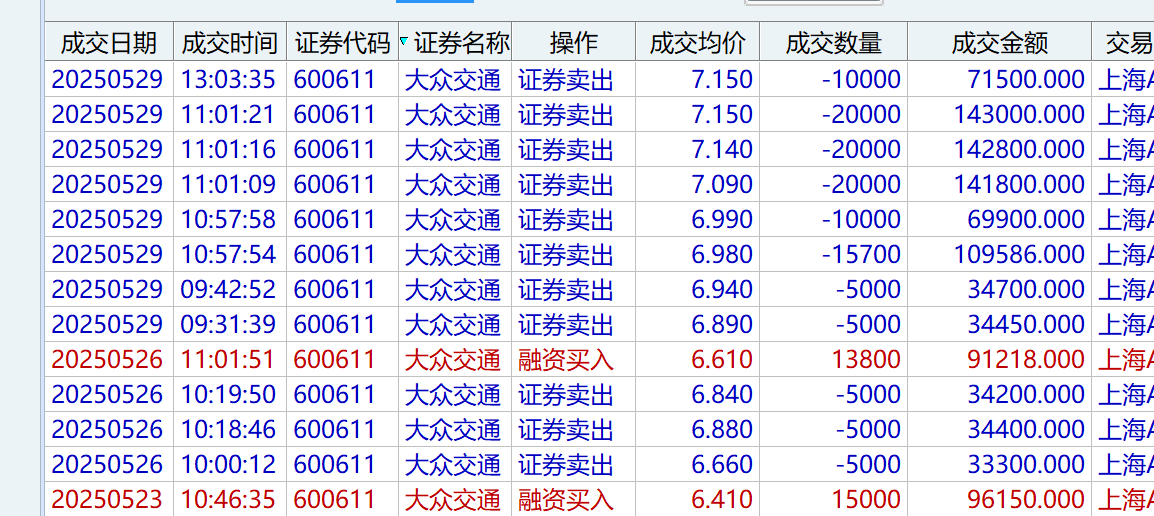Click amount 143000.000
The height and width of the screenshot is (516, 1154).
coord(1019,114)
